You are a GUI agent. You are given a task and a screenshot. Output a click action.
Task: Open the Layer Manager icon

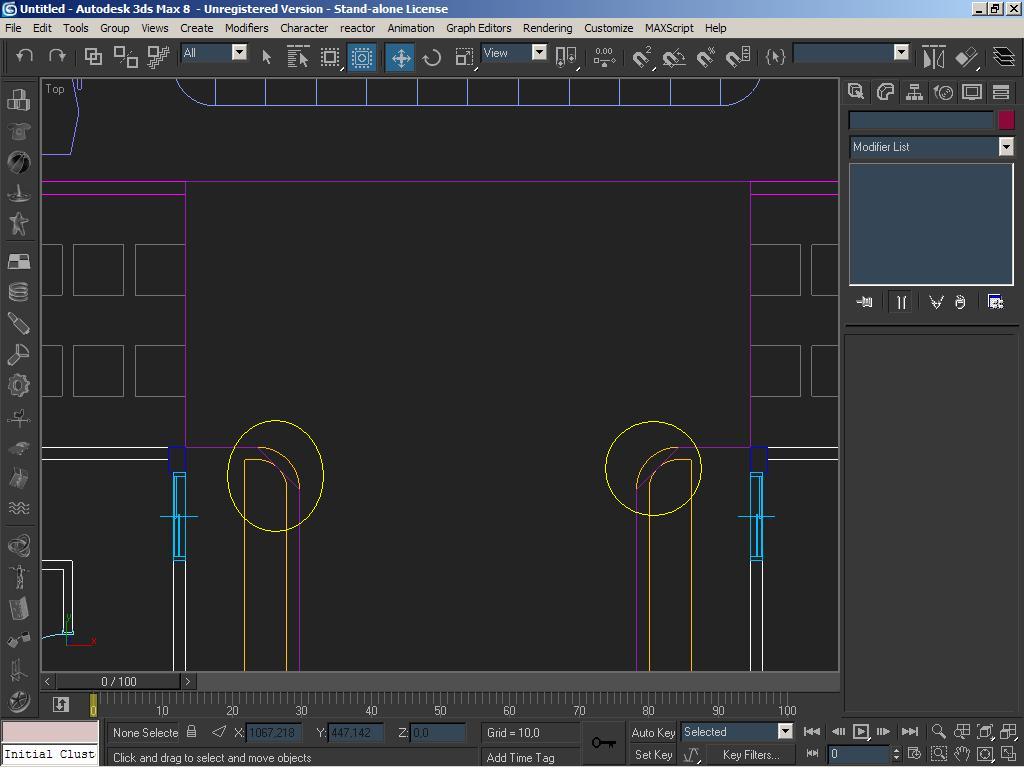coord(1004,57)
